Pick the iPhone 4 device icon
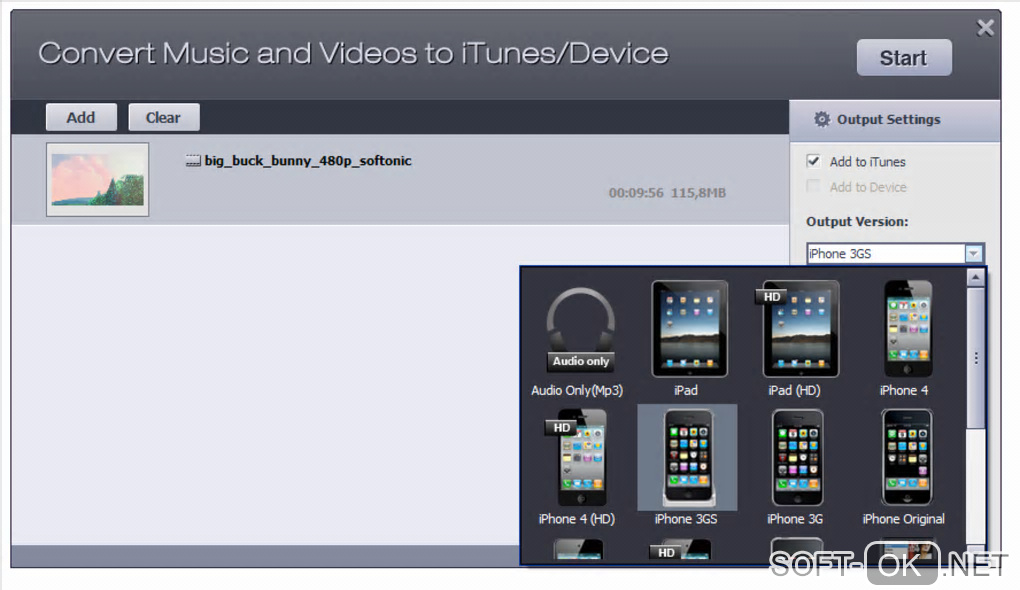The width and height of the screenshot is (1020, 590). pyautogui.click(x=907, y=329)
